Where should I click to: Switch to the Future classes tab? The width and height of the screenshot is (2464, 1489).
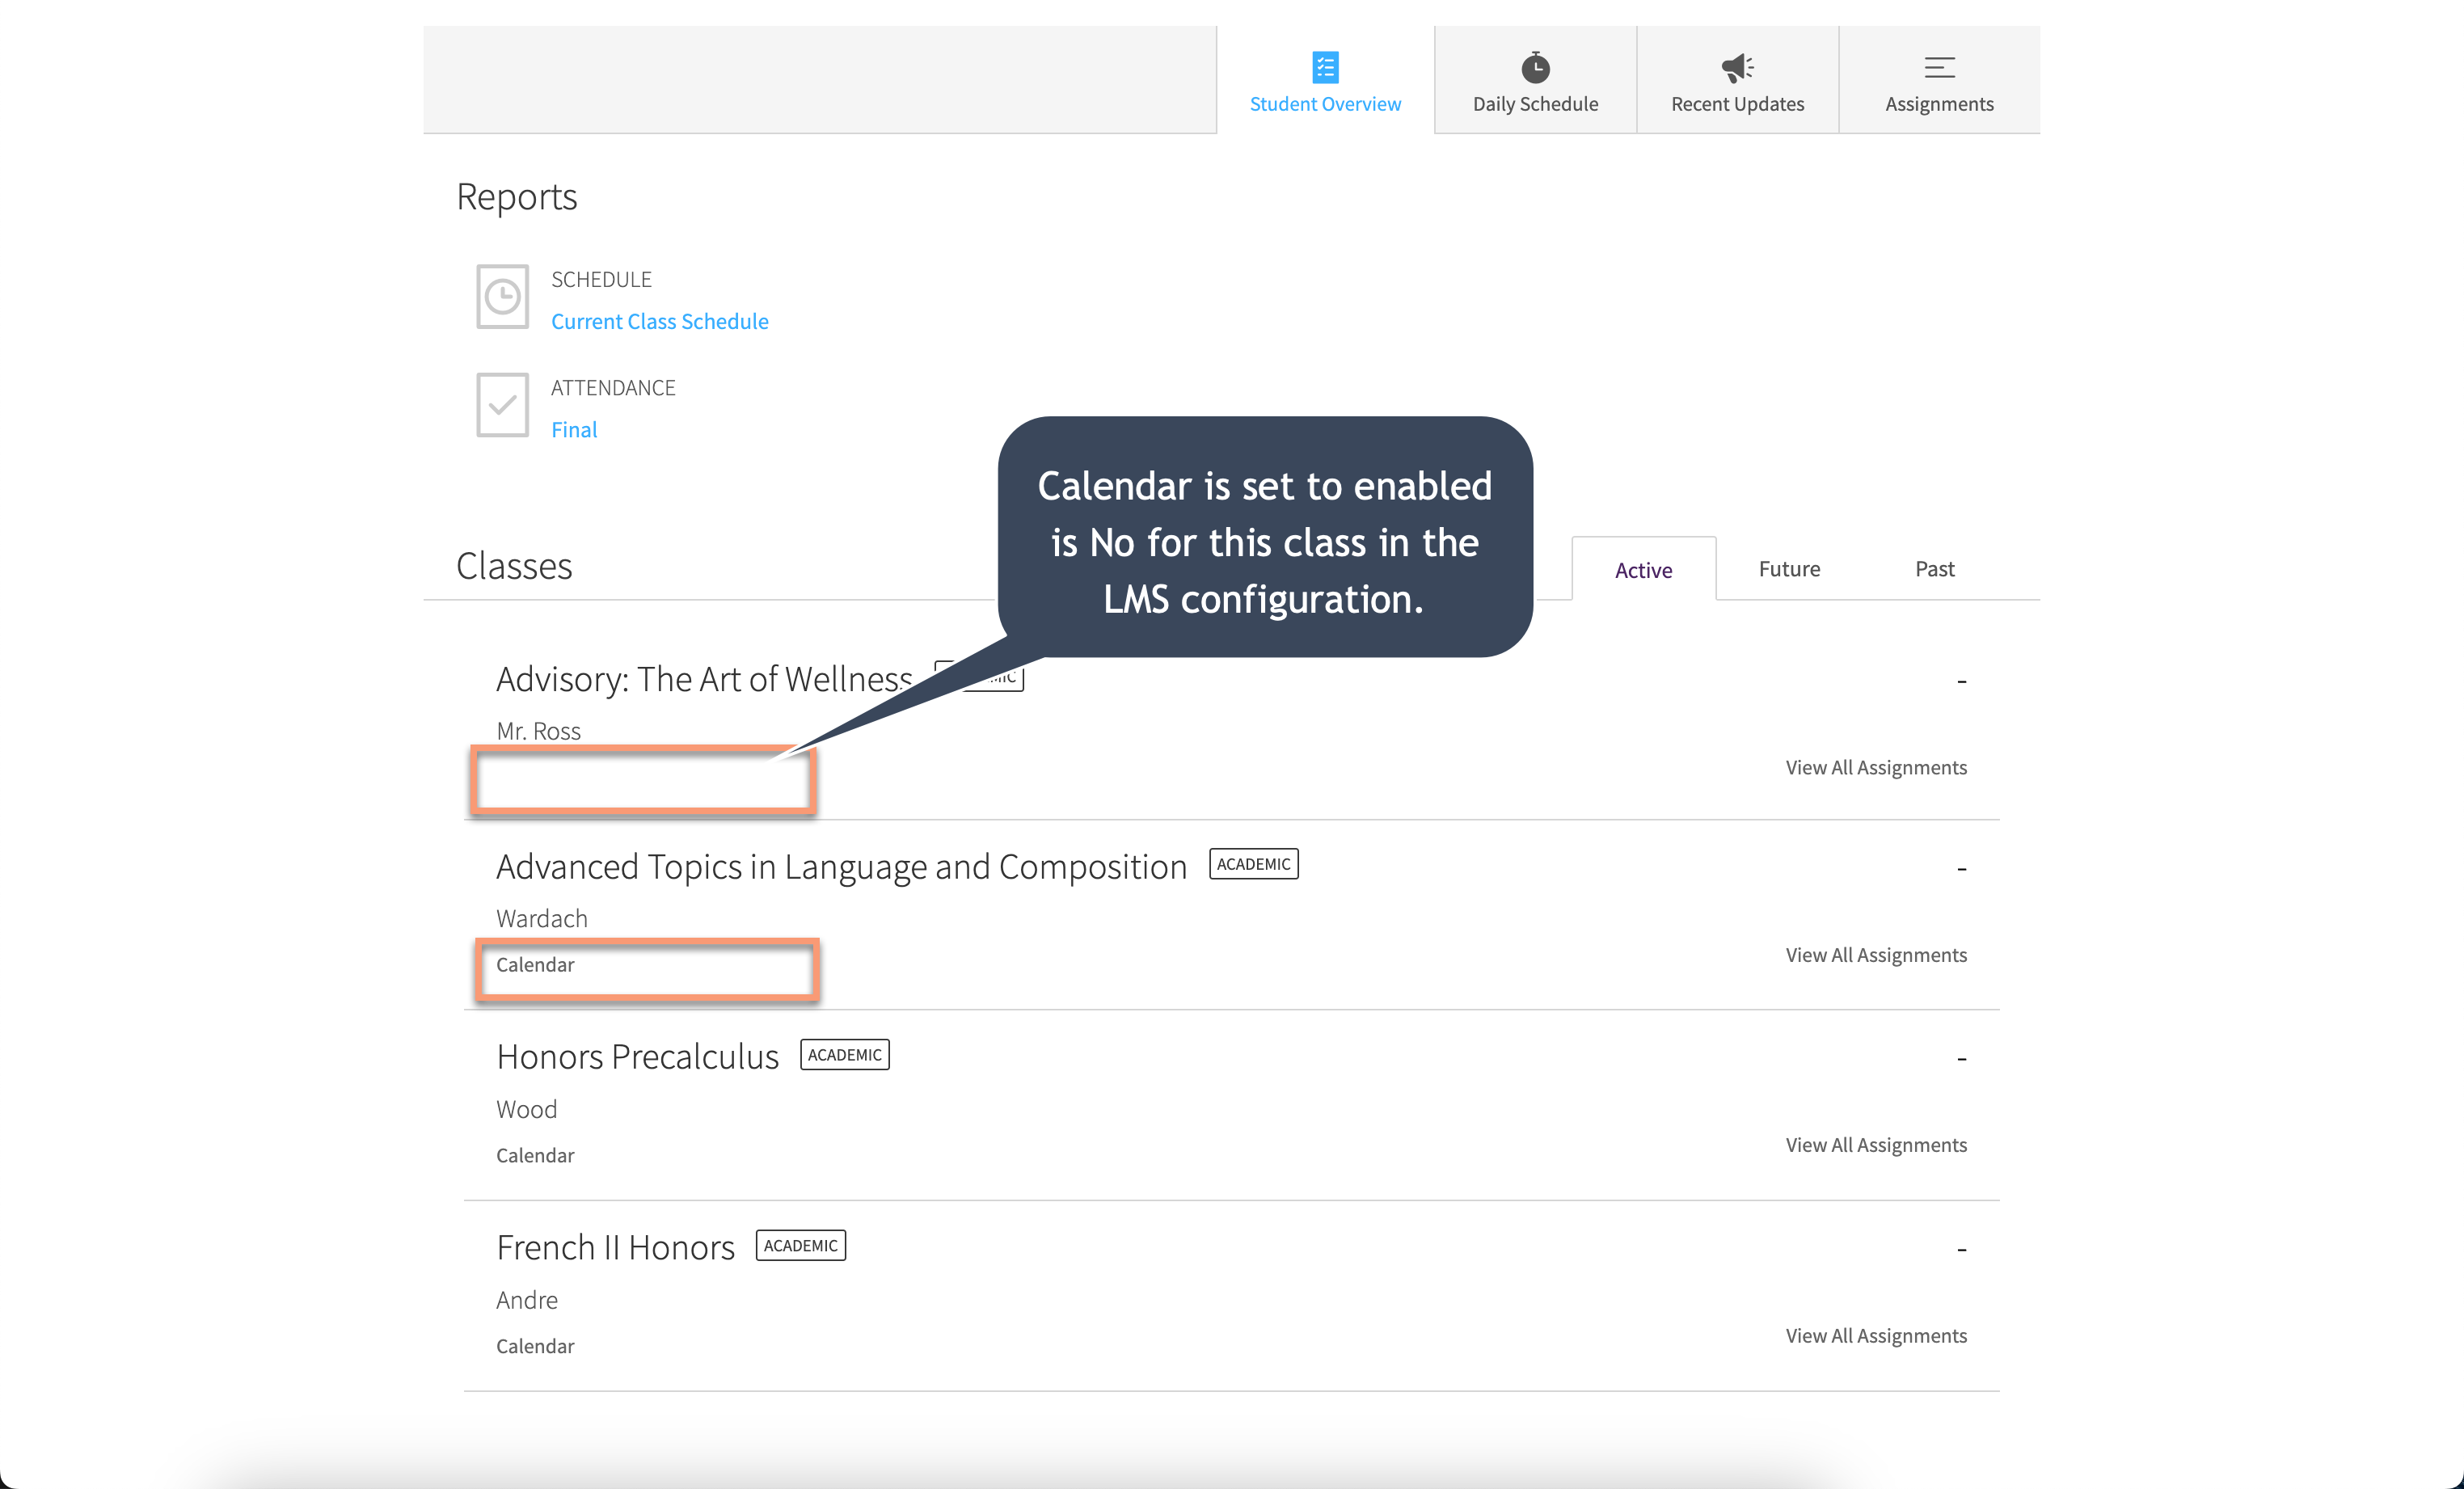(1789, 568)
